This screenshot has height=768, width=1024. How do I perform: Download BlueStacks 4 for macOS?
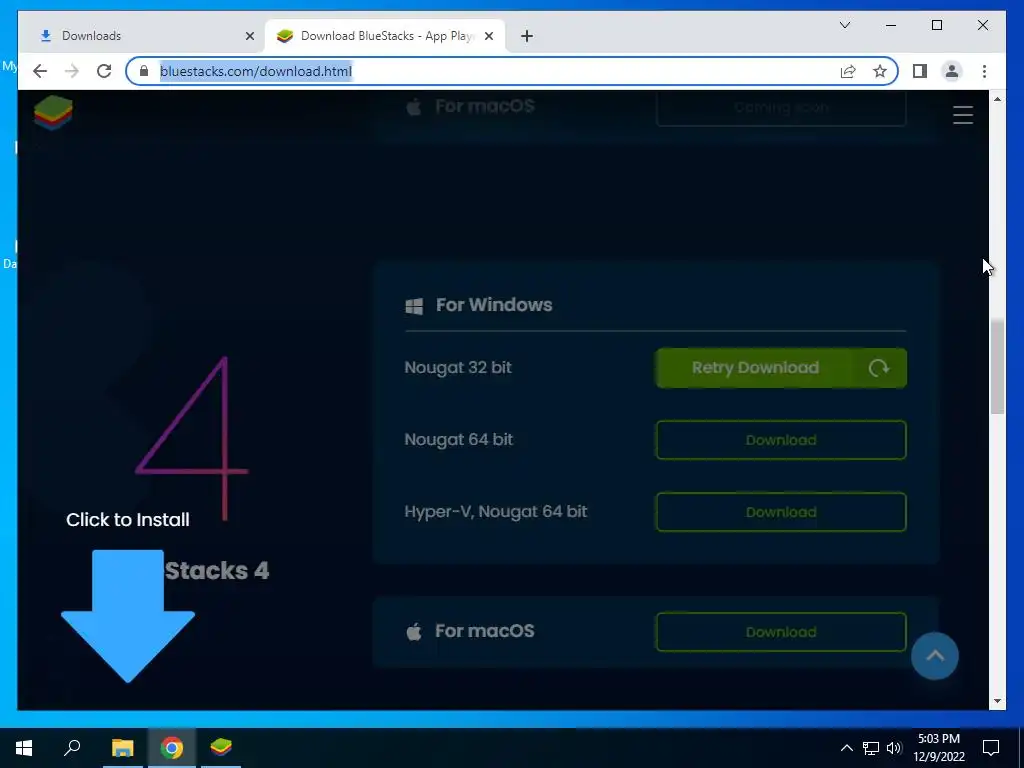[781, 632]
